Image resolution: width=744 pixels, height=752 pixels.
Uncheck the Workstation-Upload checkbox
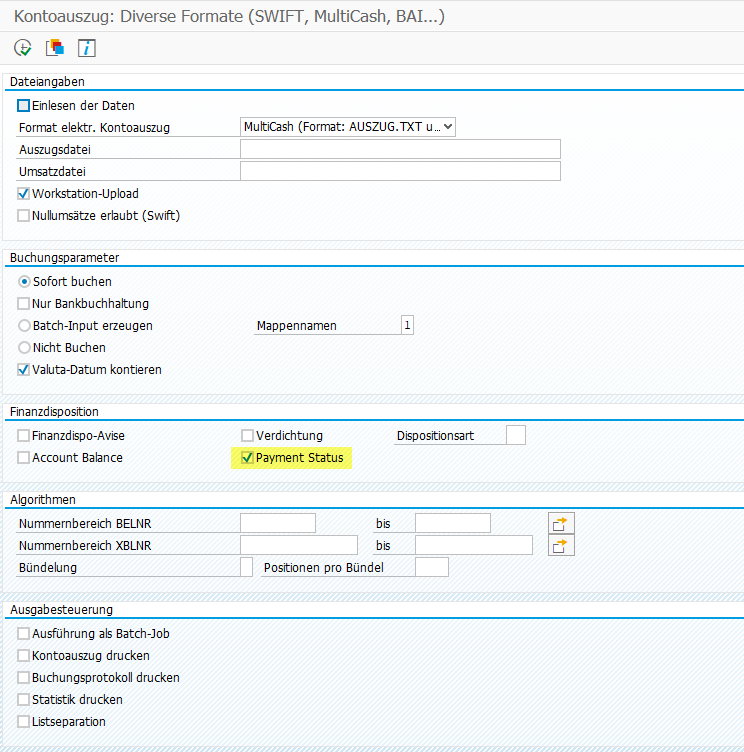coord(24,193)
